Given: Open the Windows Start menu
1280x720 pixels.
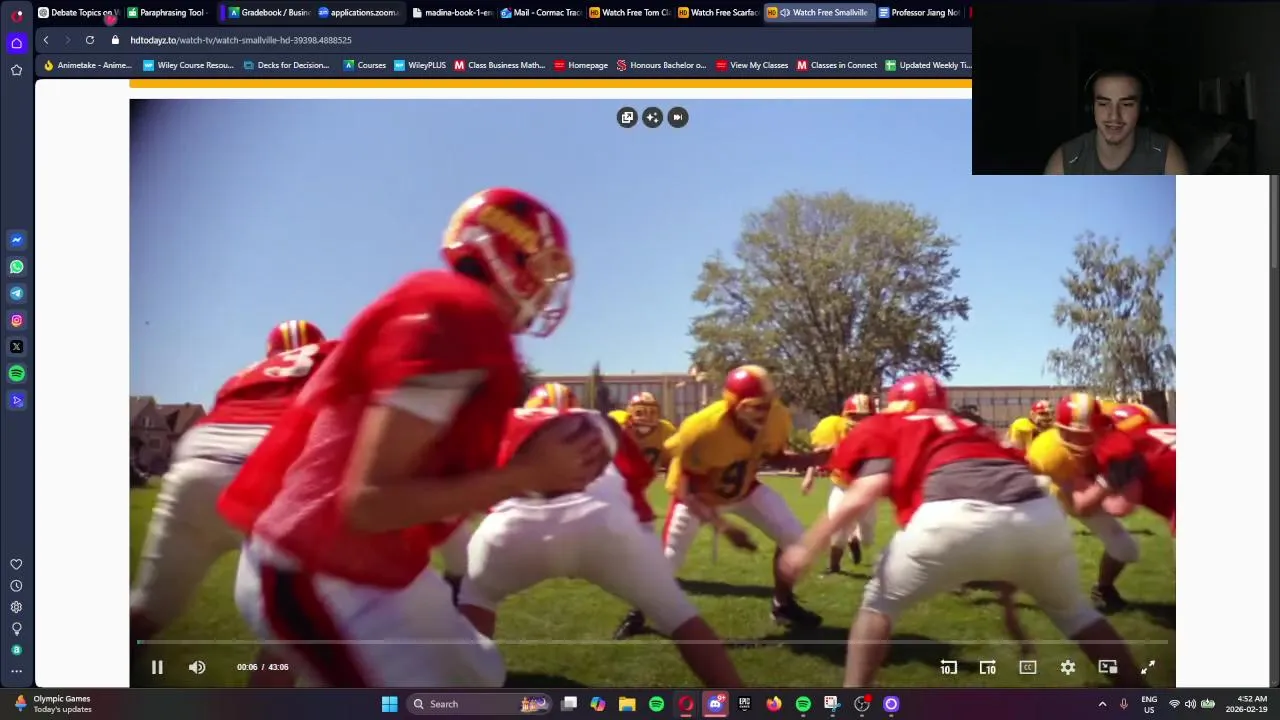Looking at the screenshot, I should pyautogui.click(x=389, y=704).
